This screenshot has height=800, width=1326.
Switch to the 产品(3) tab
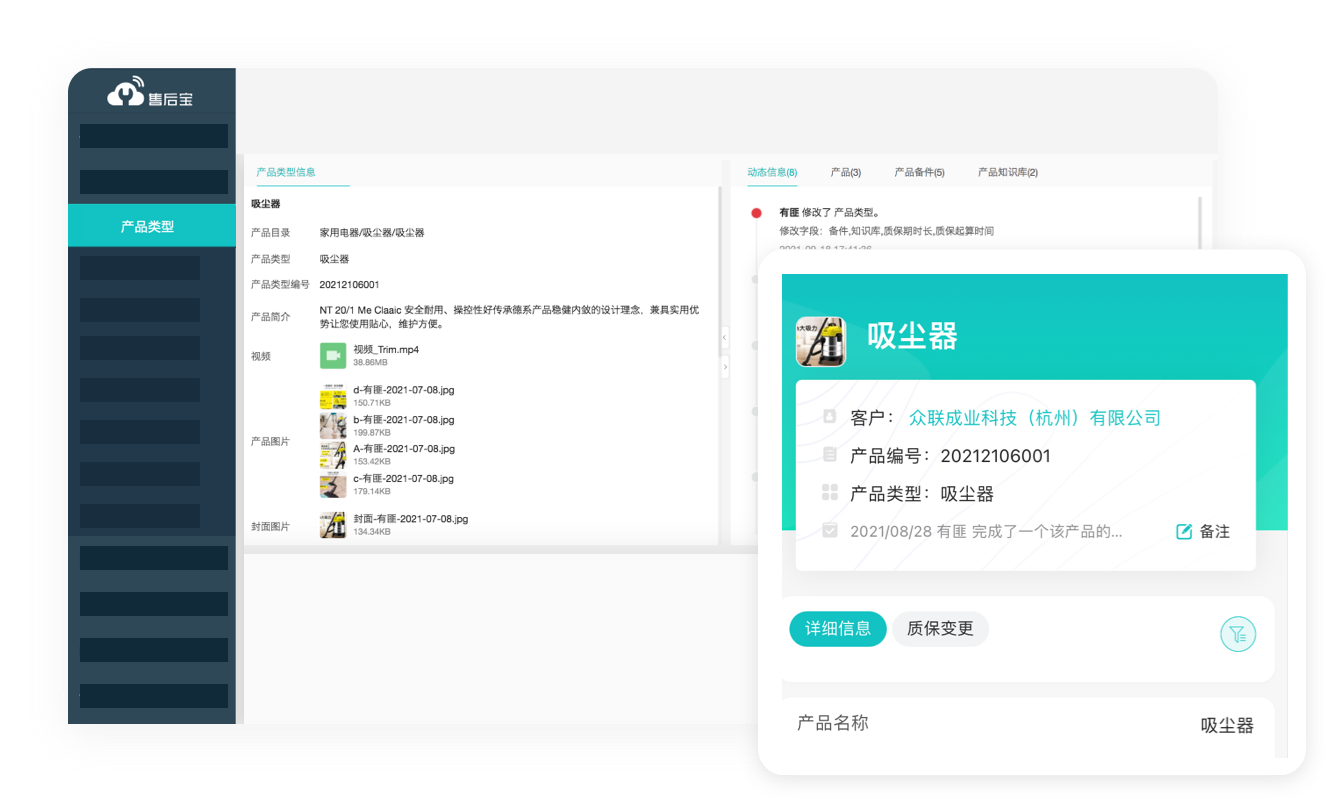click(x=847, y=172)
